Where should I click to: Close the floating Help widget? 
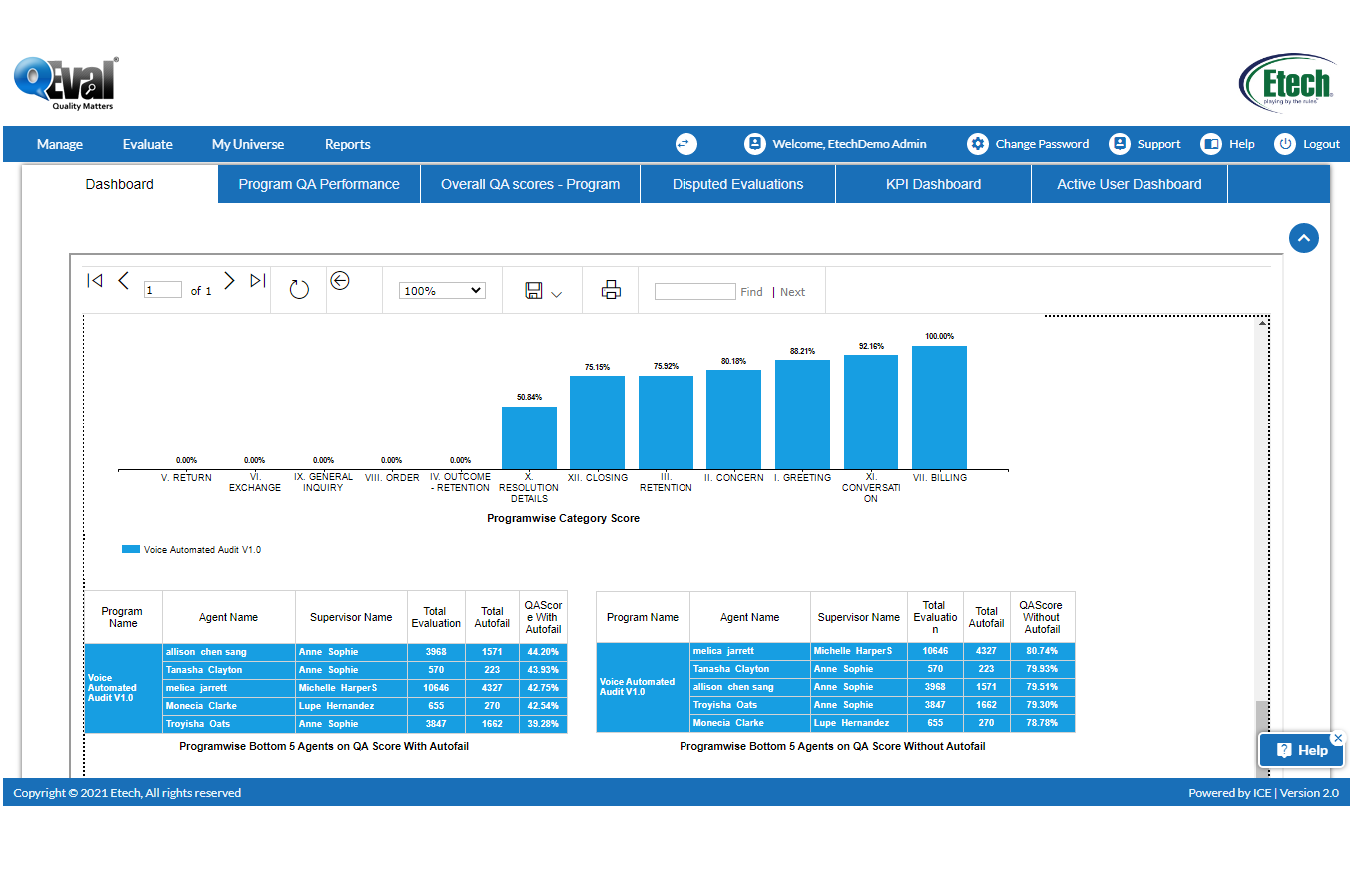(1338, 738)
